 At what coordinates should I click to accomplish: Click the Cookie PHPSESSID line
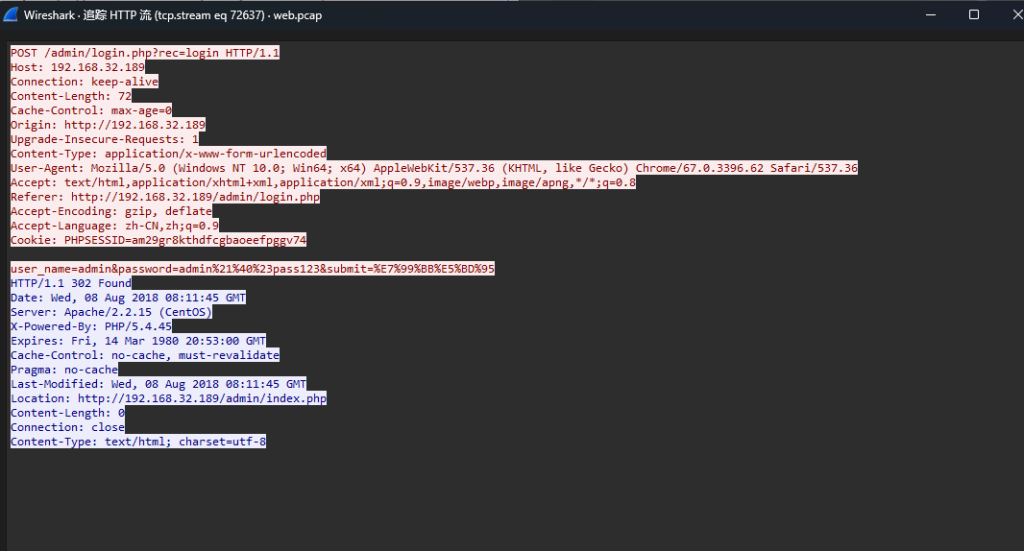[158, 240]
